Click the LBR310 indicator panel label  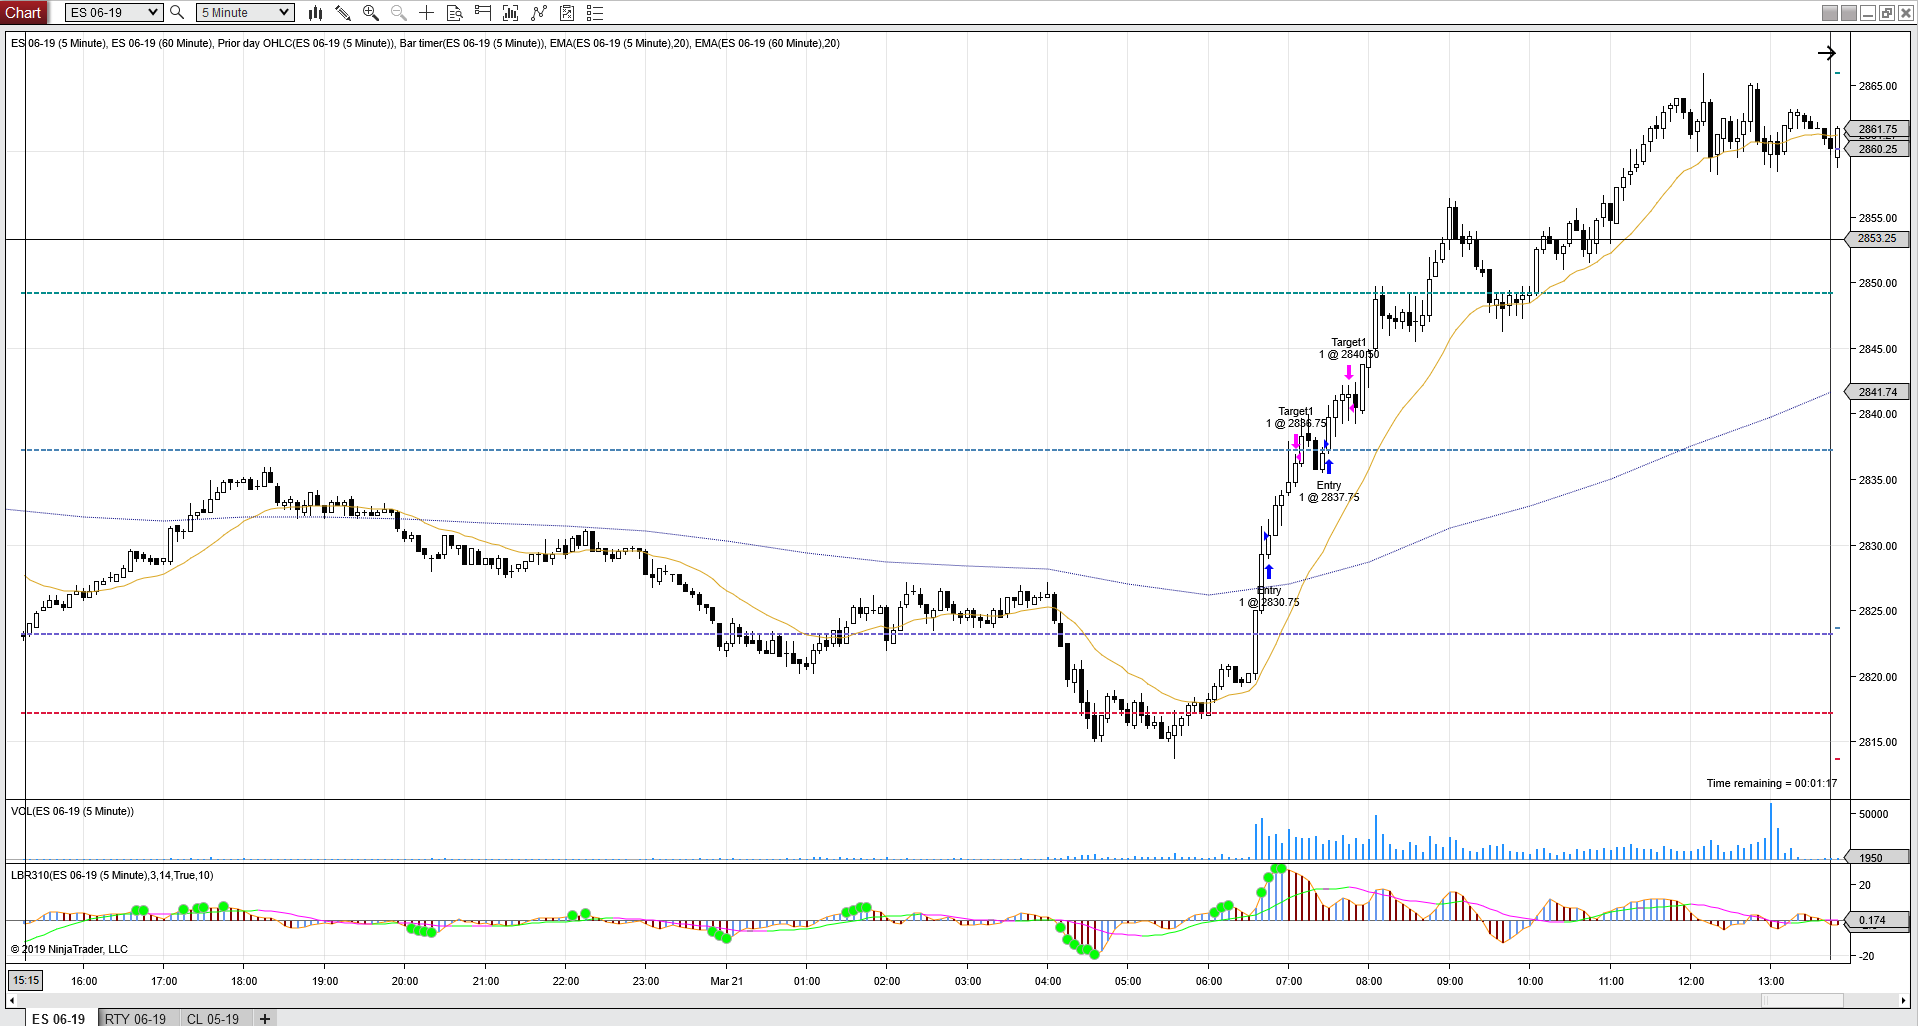[x=112, y=875]
